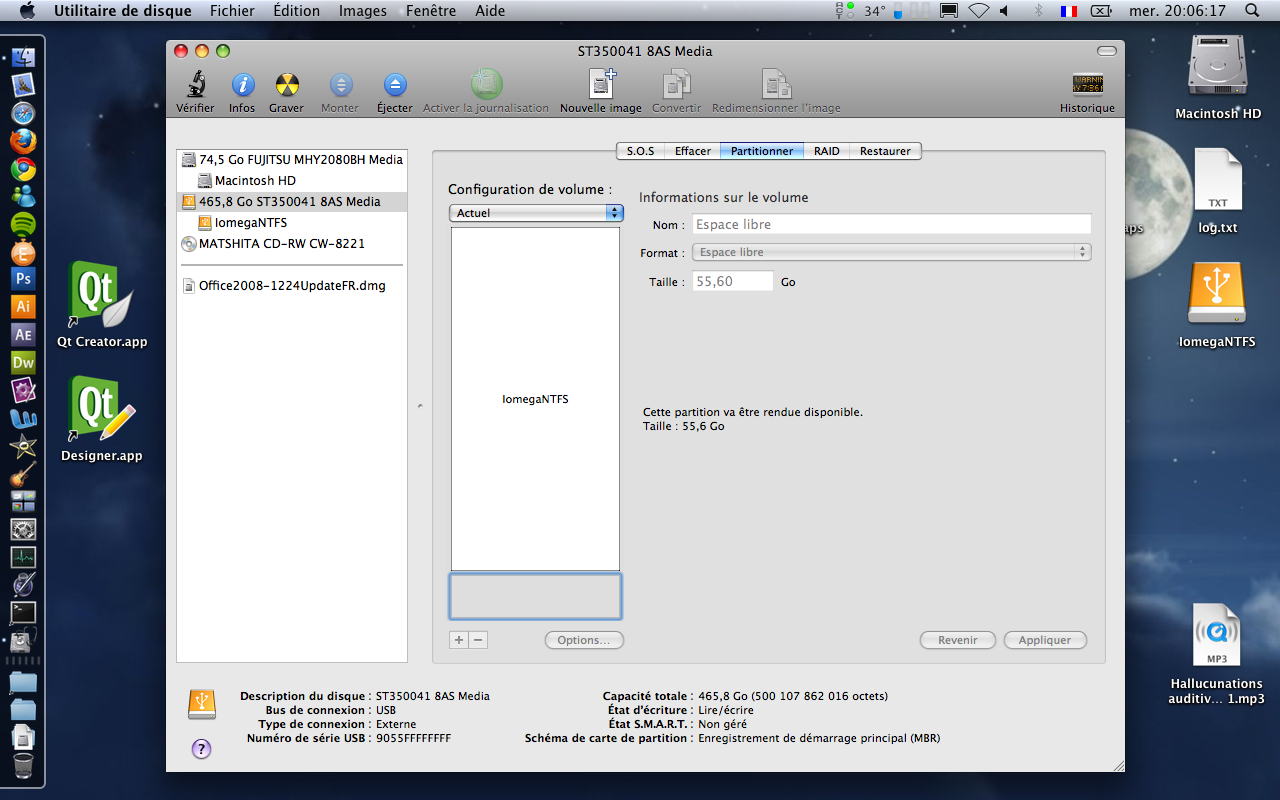This screenshot has width=1280, height=800.
Task: Open the Format Espace libre dropdown
Action: [891, 252]
